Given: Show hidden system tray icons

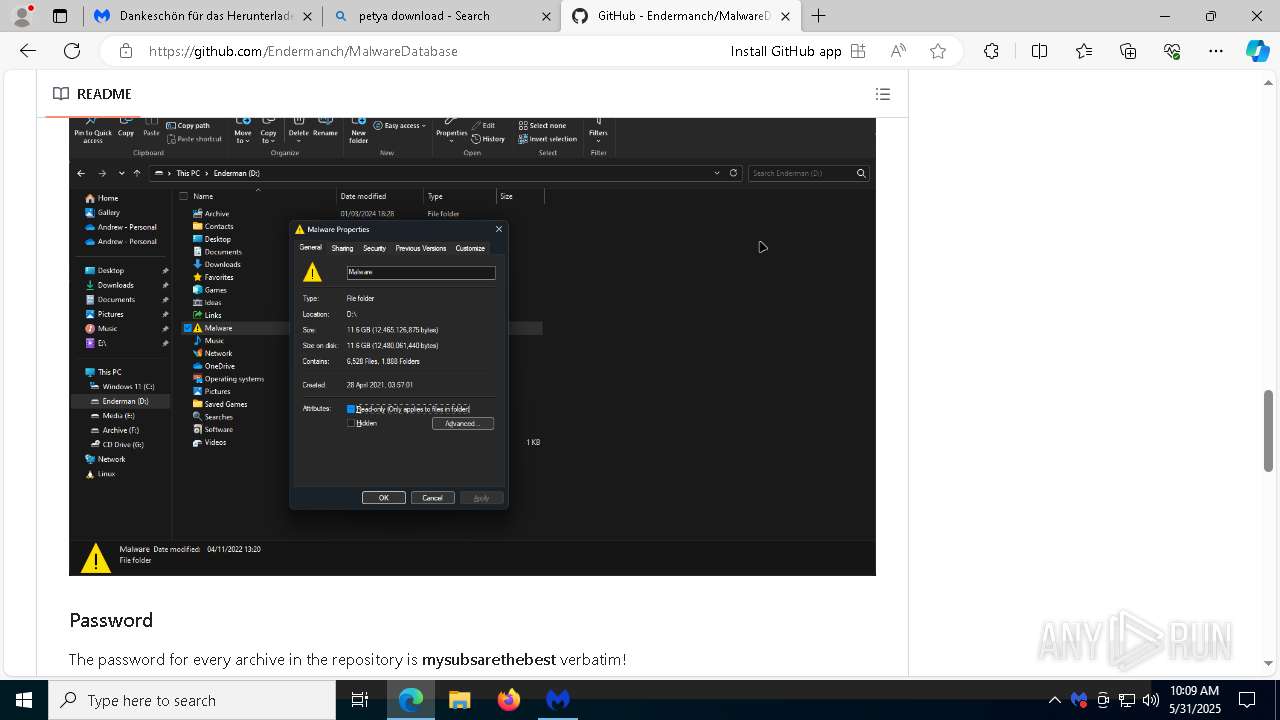Looking at the screenshot, I should (1054, 700).
